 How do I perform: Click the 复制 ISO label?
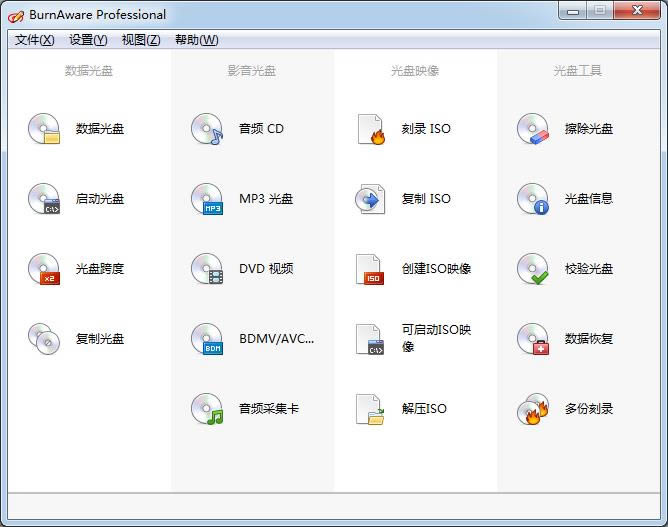(426, 199)
